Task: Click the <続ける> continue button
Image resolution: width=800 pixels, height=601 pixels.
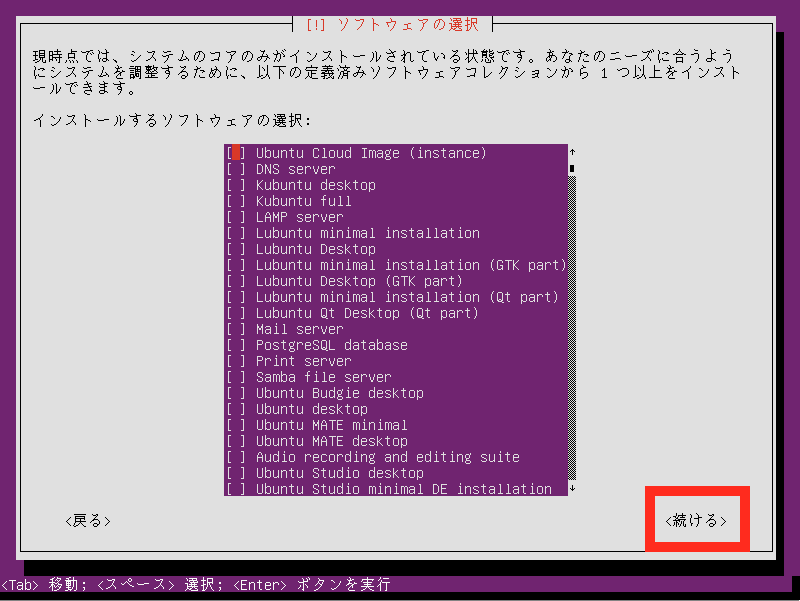Action: click(x=696, y=520)
